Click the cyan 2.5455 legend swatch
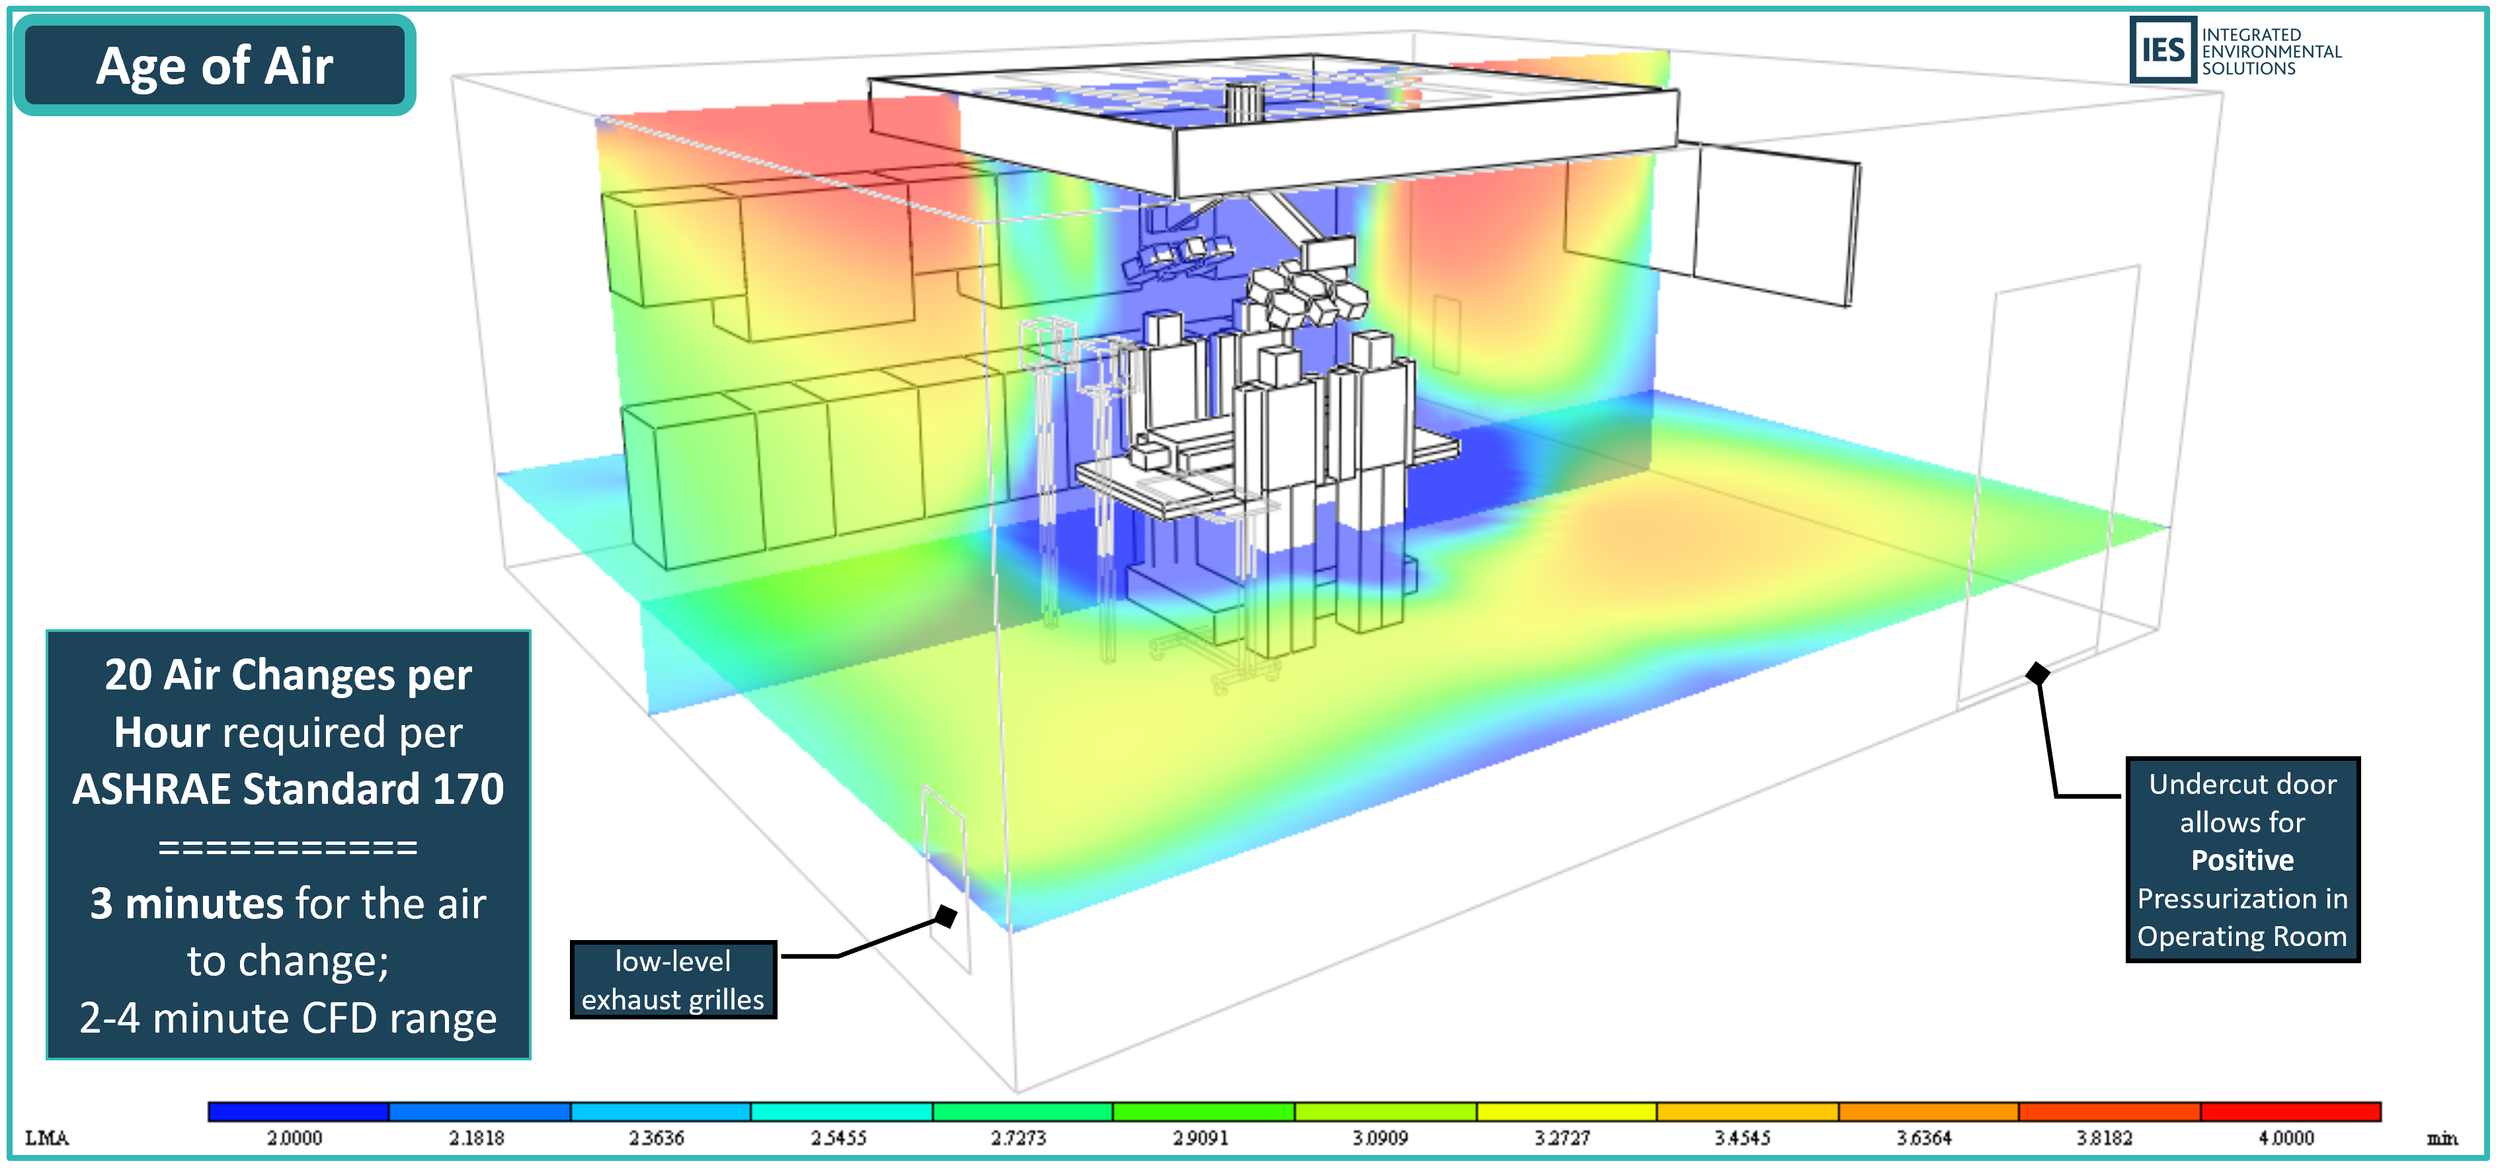The width and height of the screenshot is (2500, 1168). coord(841,1112)
